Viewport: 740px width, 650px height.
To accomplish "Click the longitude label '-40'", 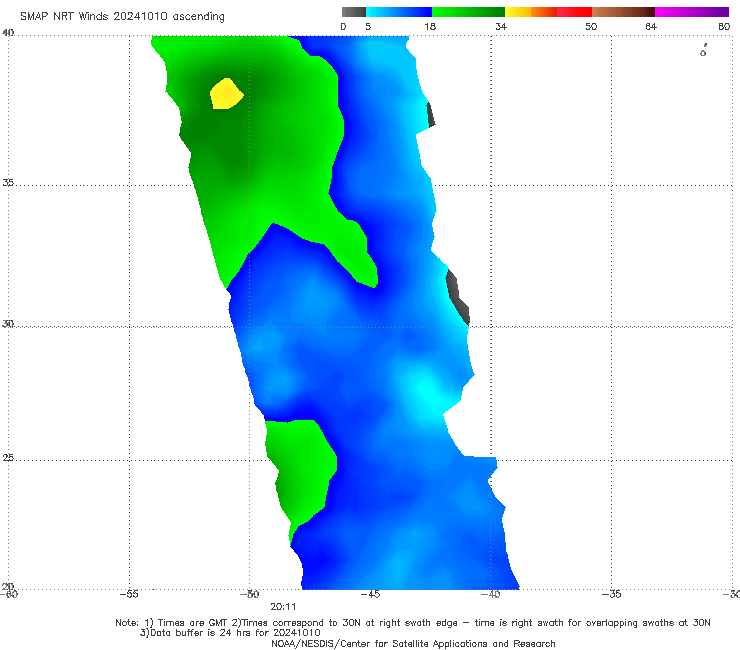I will pos(490,594).
